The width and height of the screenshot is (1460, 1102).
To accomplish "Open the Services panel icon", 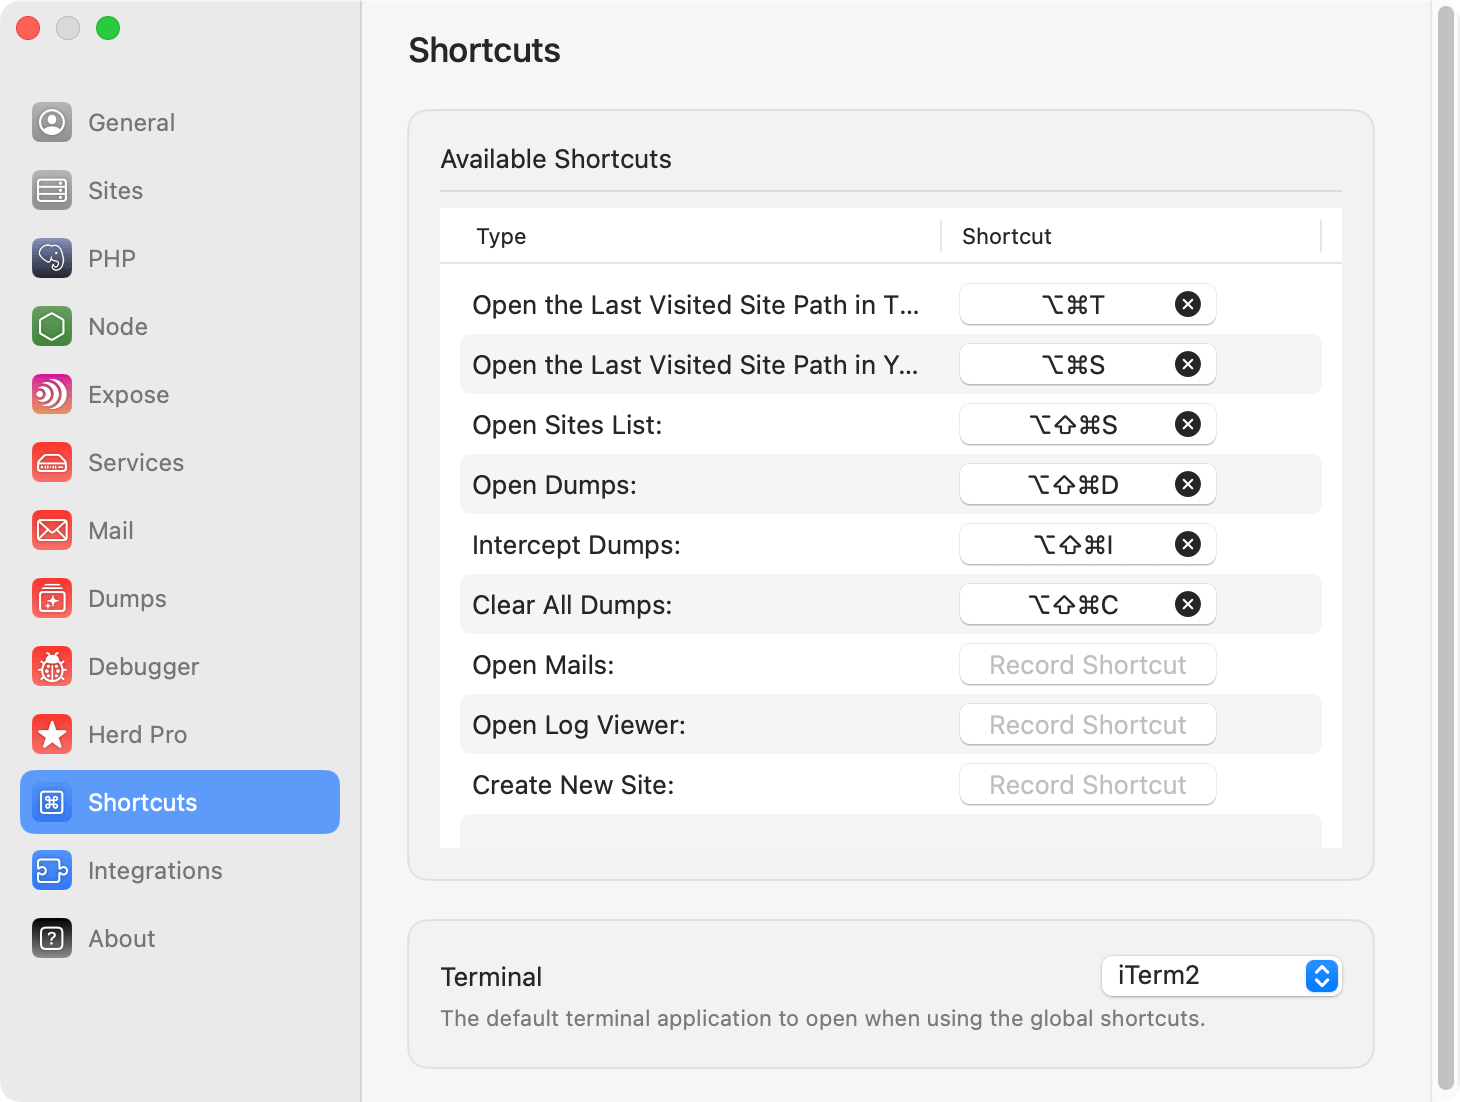I will pos(51,462).
